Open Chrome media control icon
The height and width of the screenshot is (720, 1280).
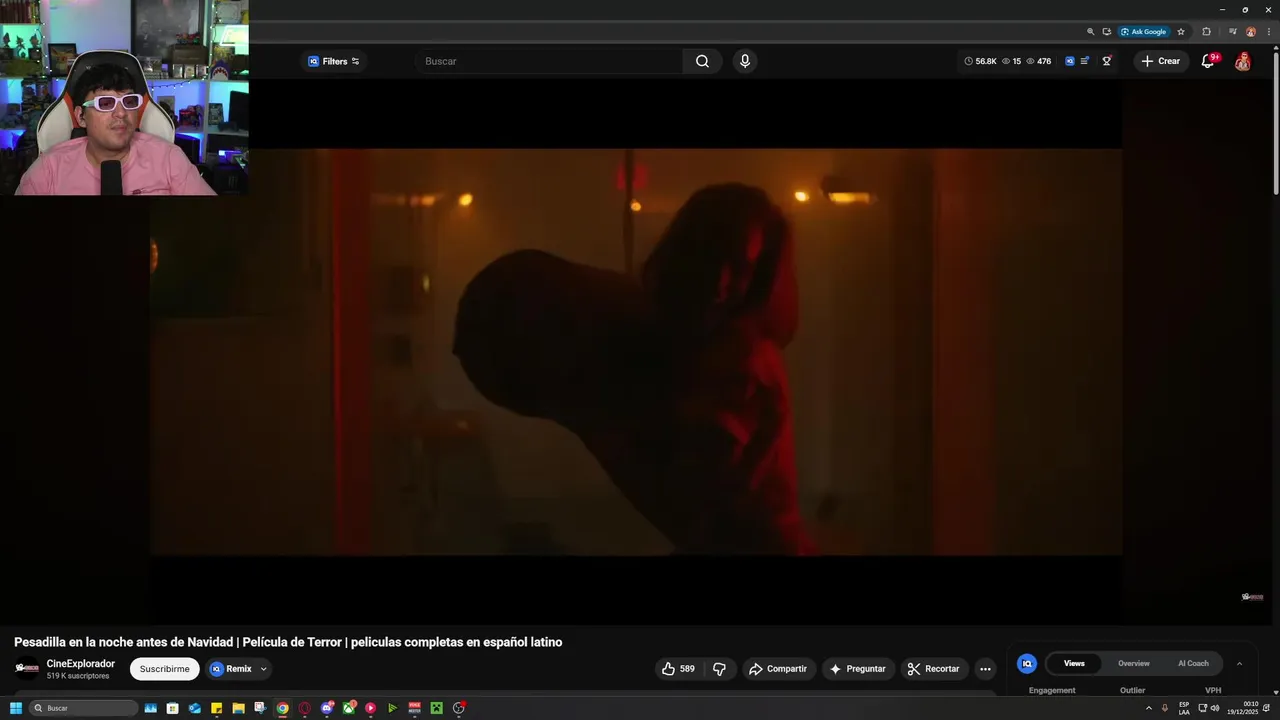pos(1233,31)
